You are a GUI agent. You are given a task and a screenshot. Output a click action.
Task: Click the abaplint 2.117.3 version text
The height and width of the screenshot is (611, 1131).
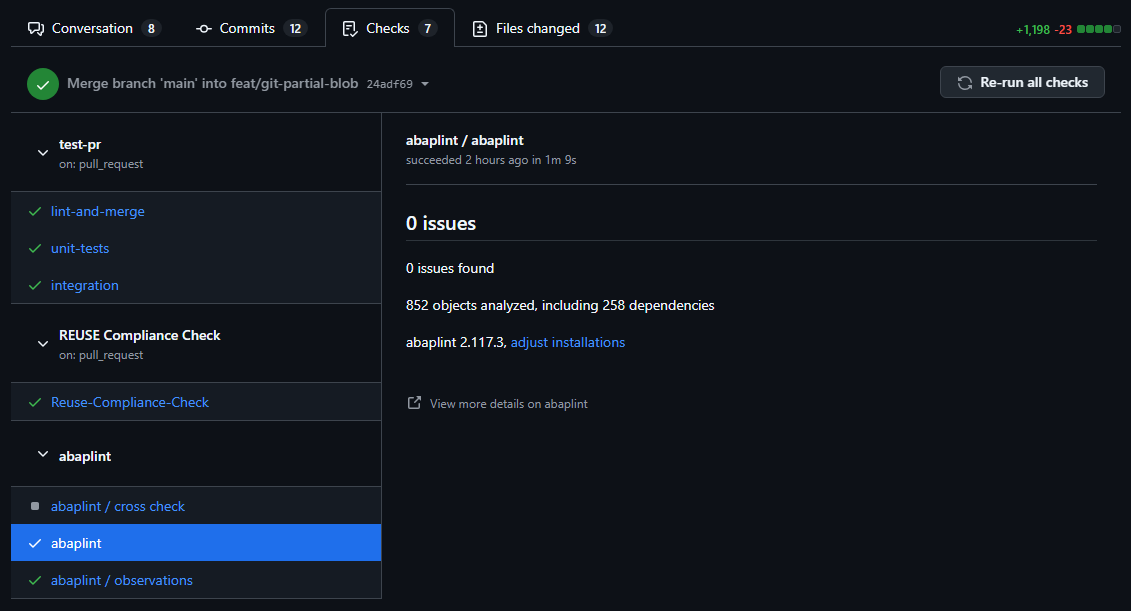pos(456,343)
